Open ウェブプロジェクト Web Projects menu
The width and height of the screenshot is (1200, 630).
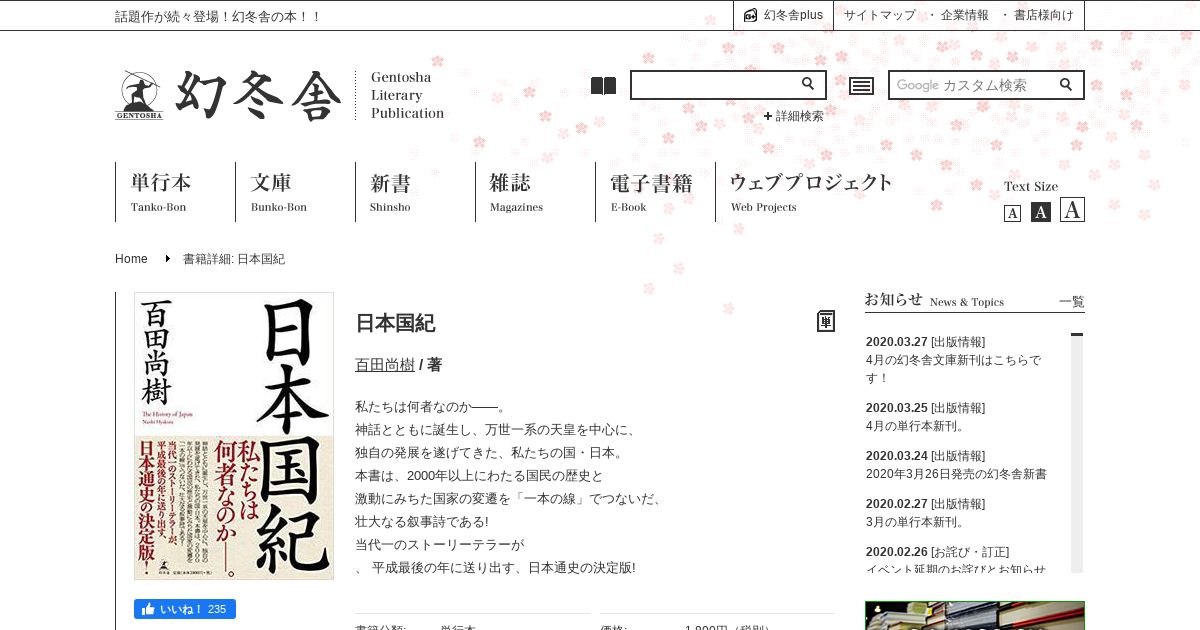(811, 192)
